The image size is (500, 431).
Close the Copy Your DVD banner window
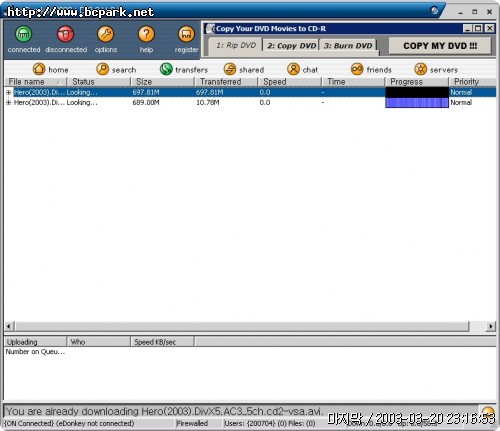pyautogui.click(x=489, y=28)
